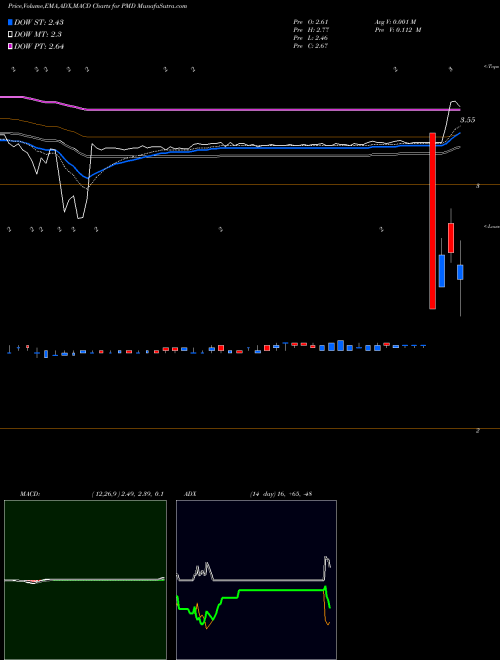
Task: Click the tall red candlestick bar
Action: coord(432,221)
